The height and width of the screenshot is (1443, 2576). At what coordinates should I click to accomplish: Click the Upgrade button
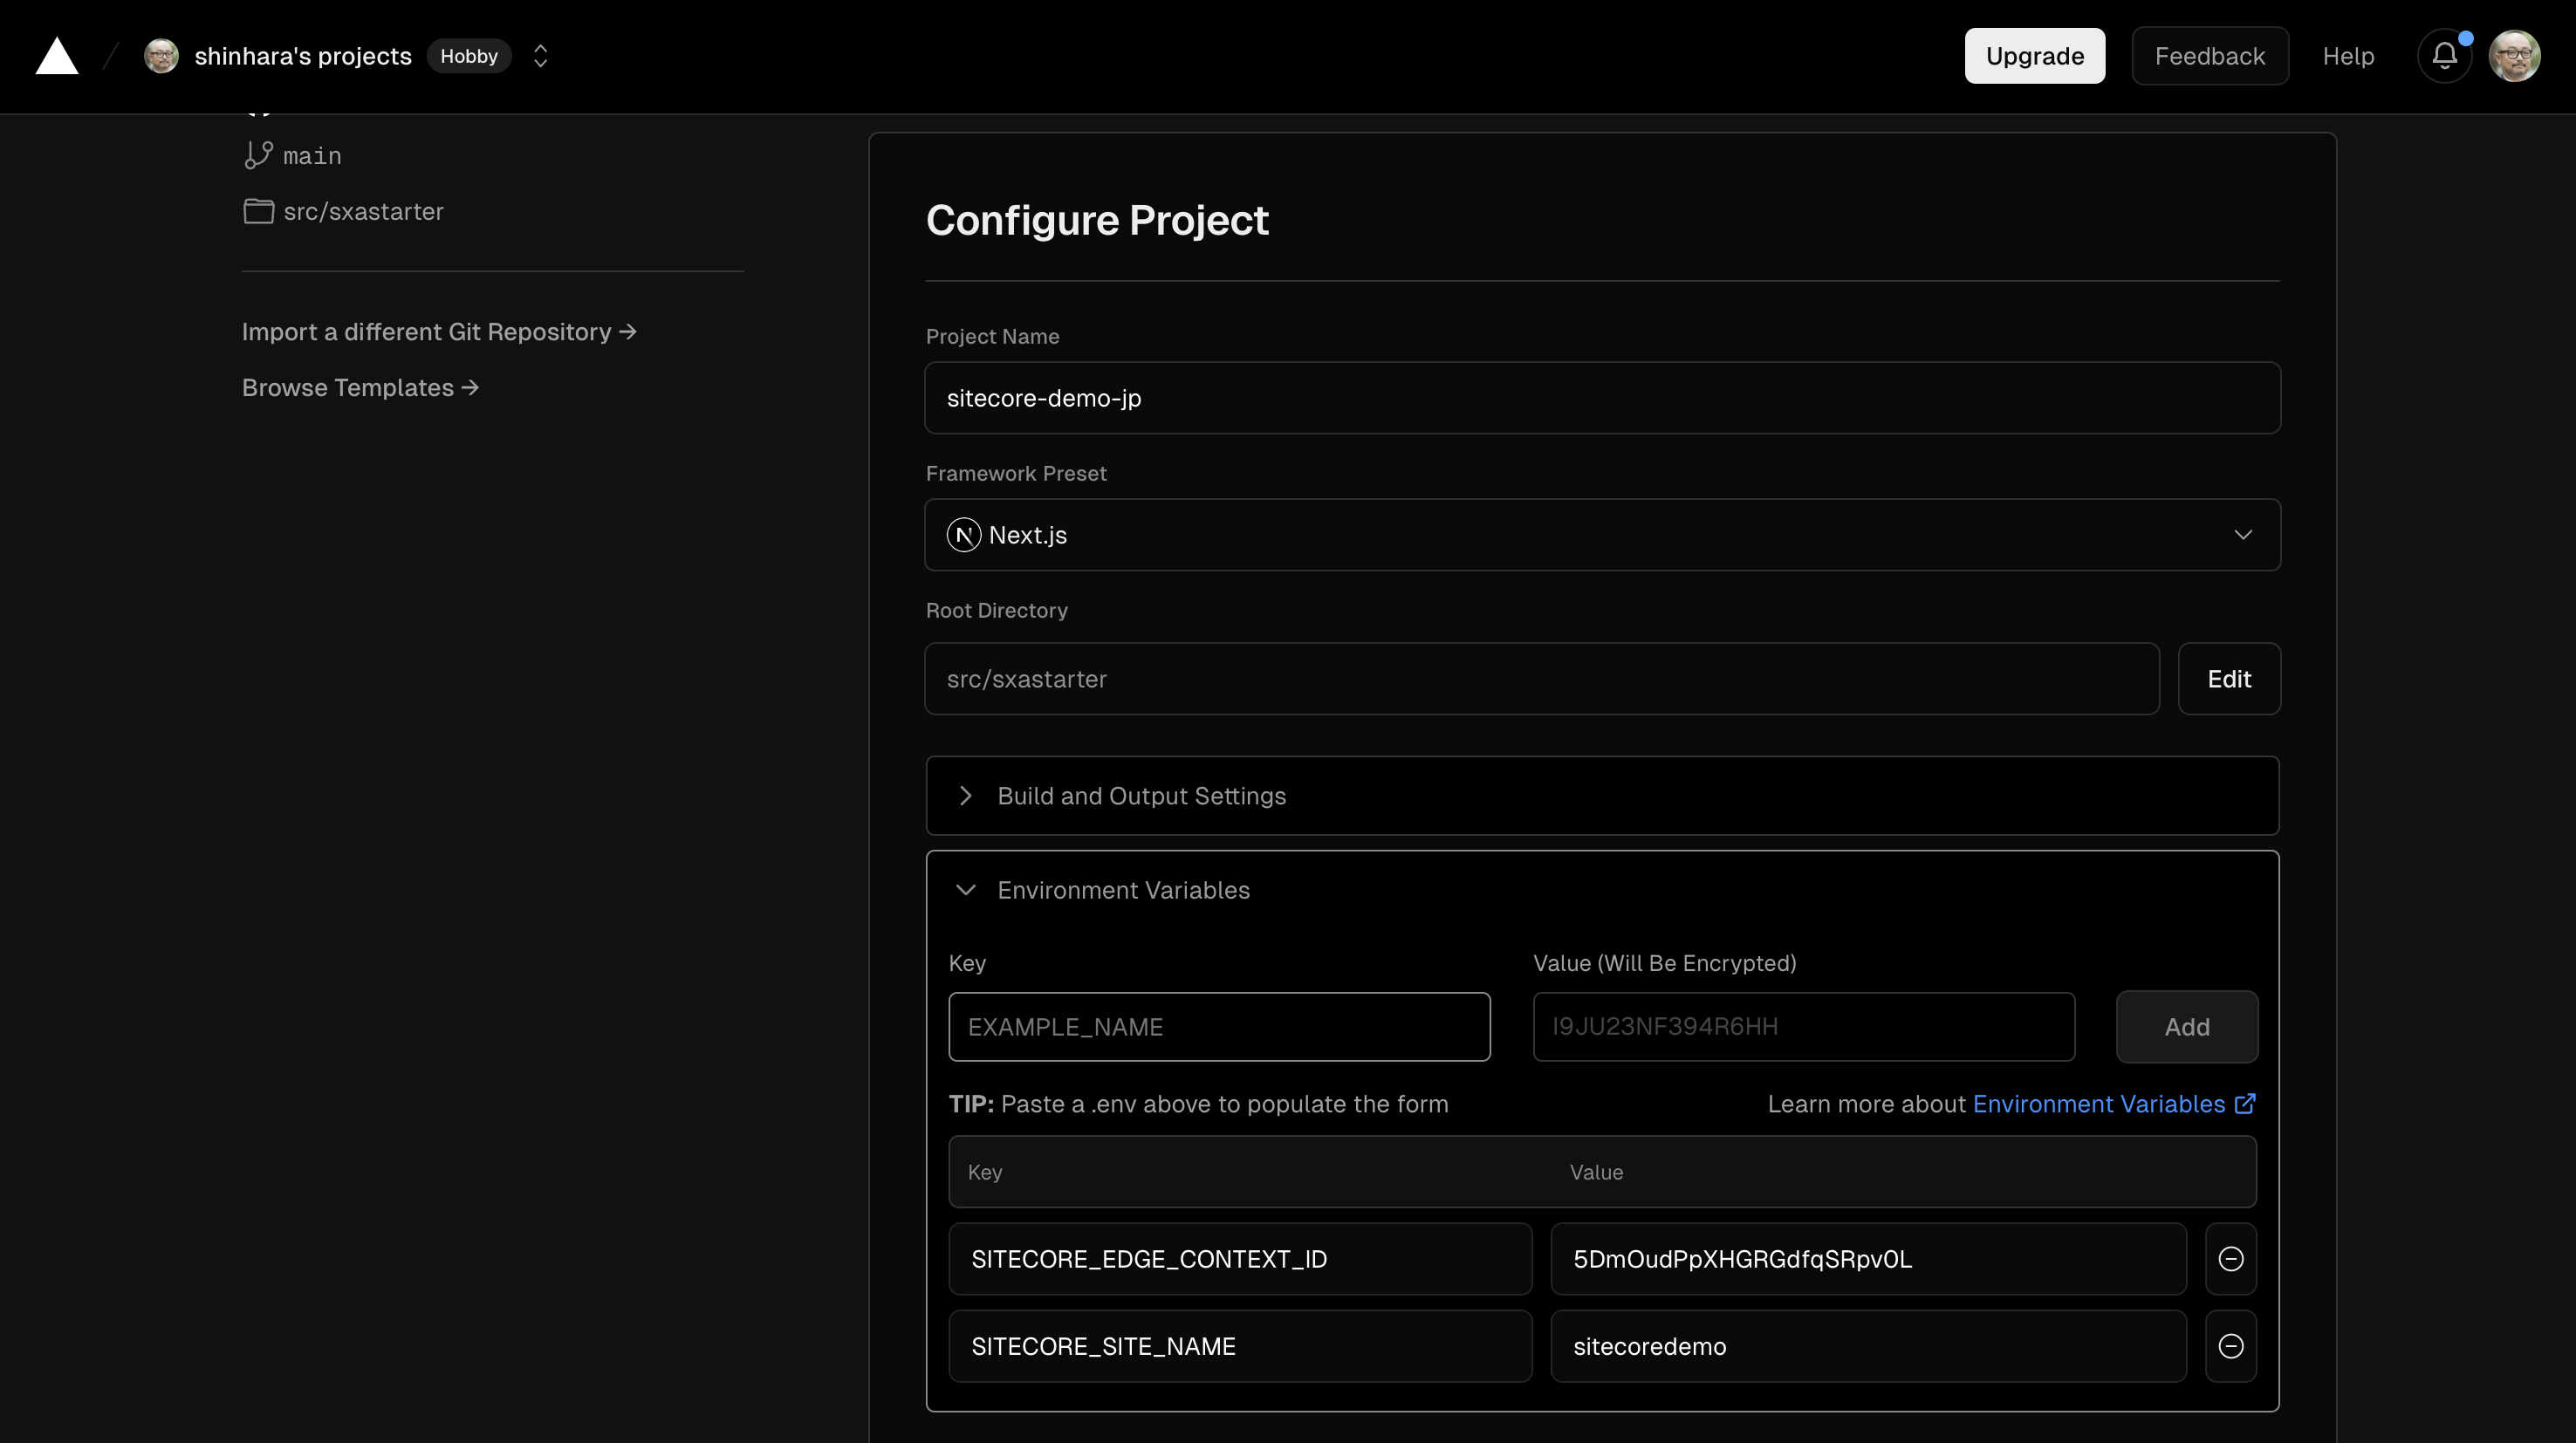point(2034,56)
